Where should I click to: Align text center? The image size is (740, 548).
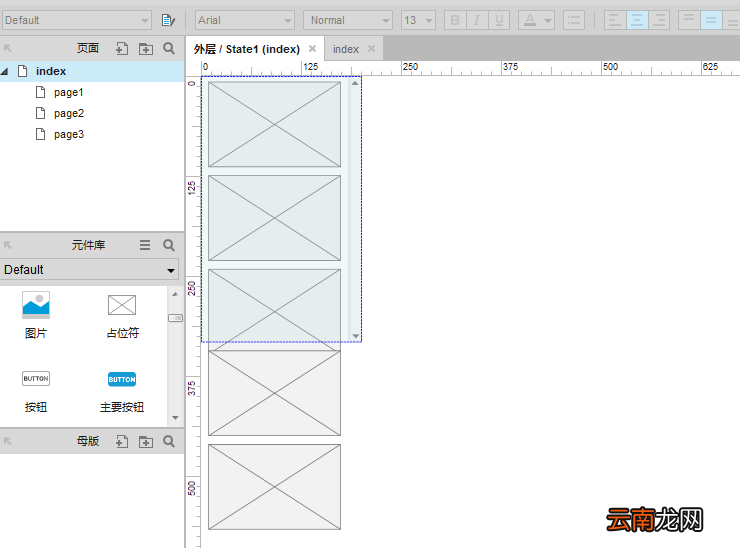(x=637, y=20)
